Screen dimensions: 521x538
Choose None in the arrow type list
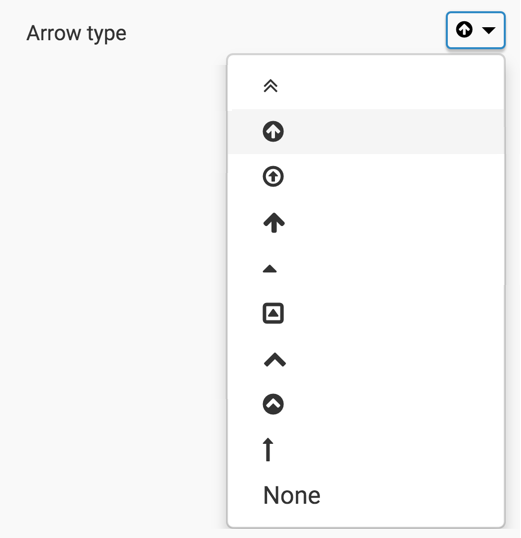click(x=292, y=495)
